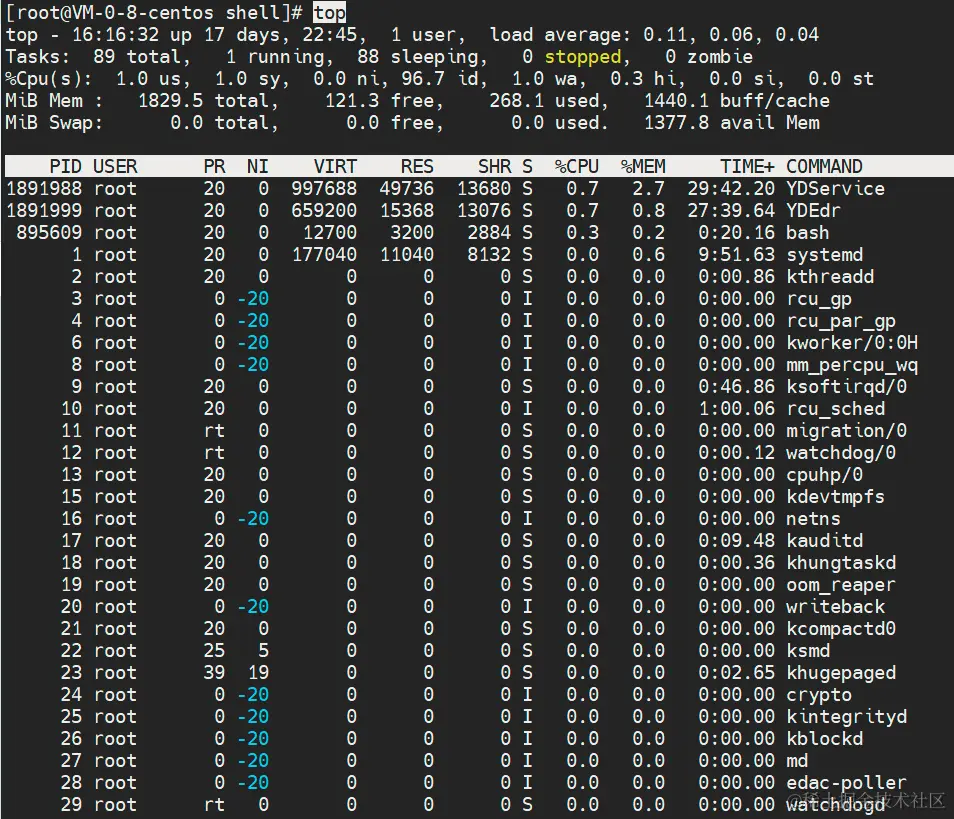Click rcu_sched process name
The width and height of the screenshot is (954, 819).
pos(835,408)
